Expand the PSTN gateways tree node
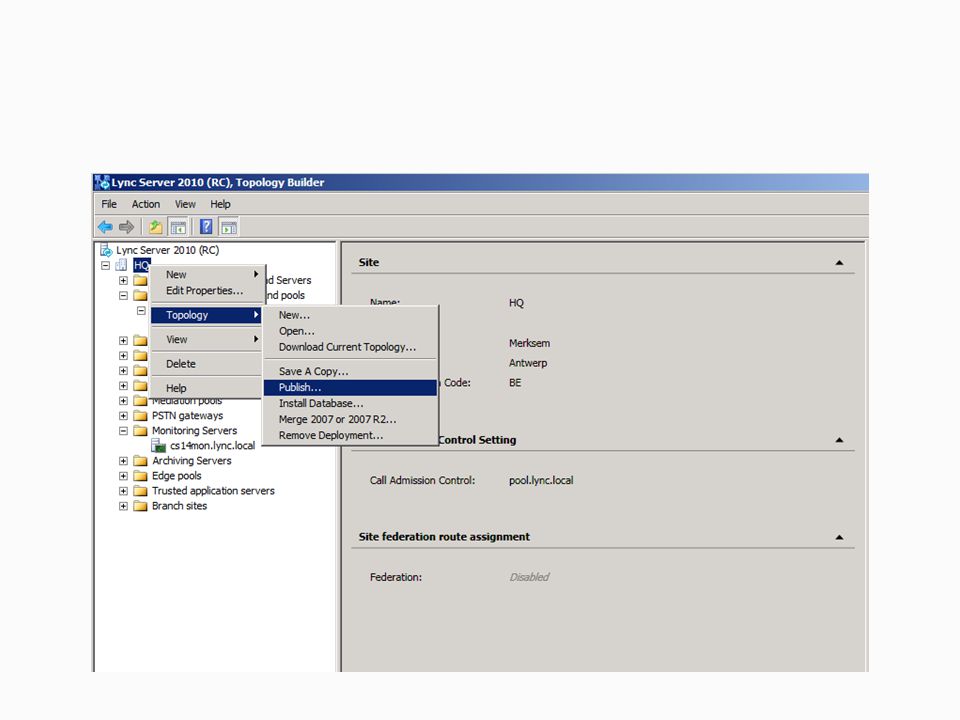960x720 pixels. (123, 416)
